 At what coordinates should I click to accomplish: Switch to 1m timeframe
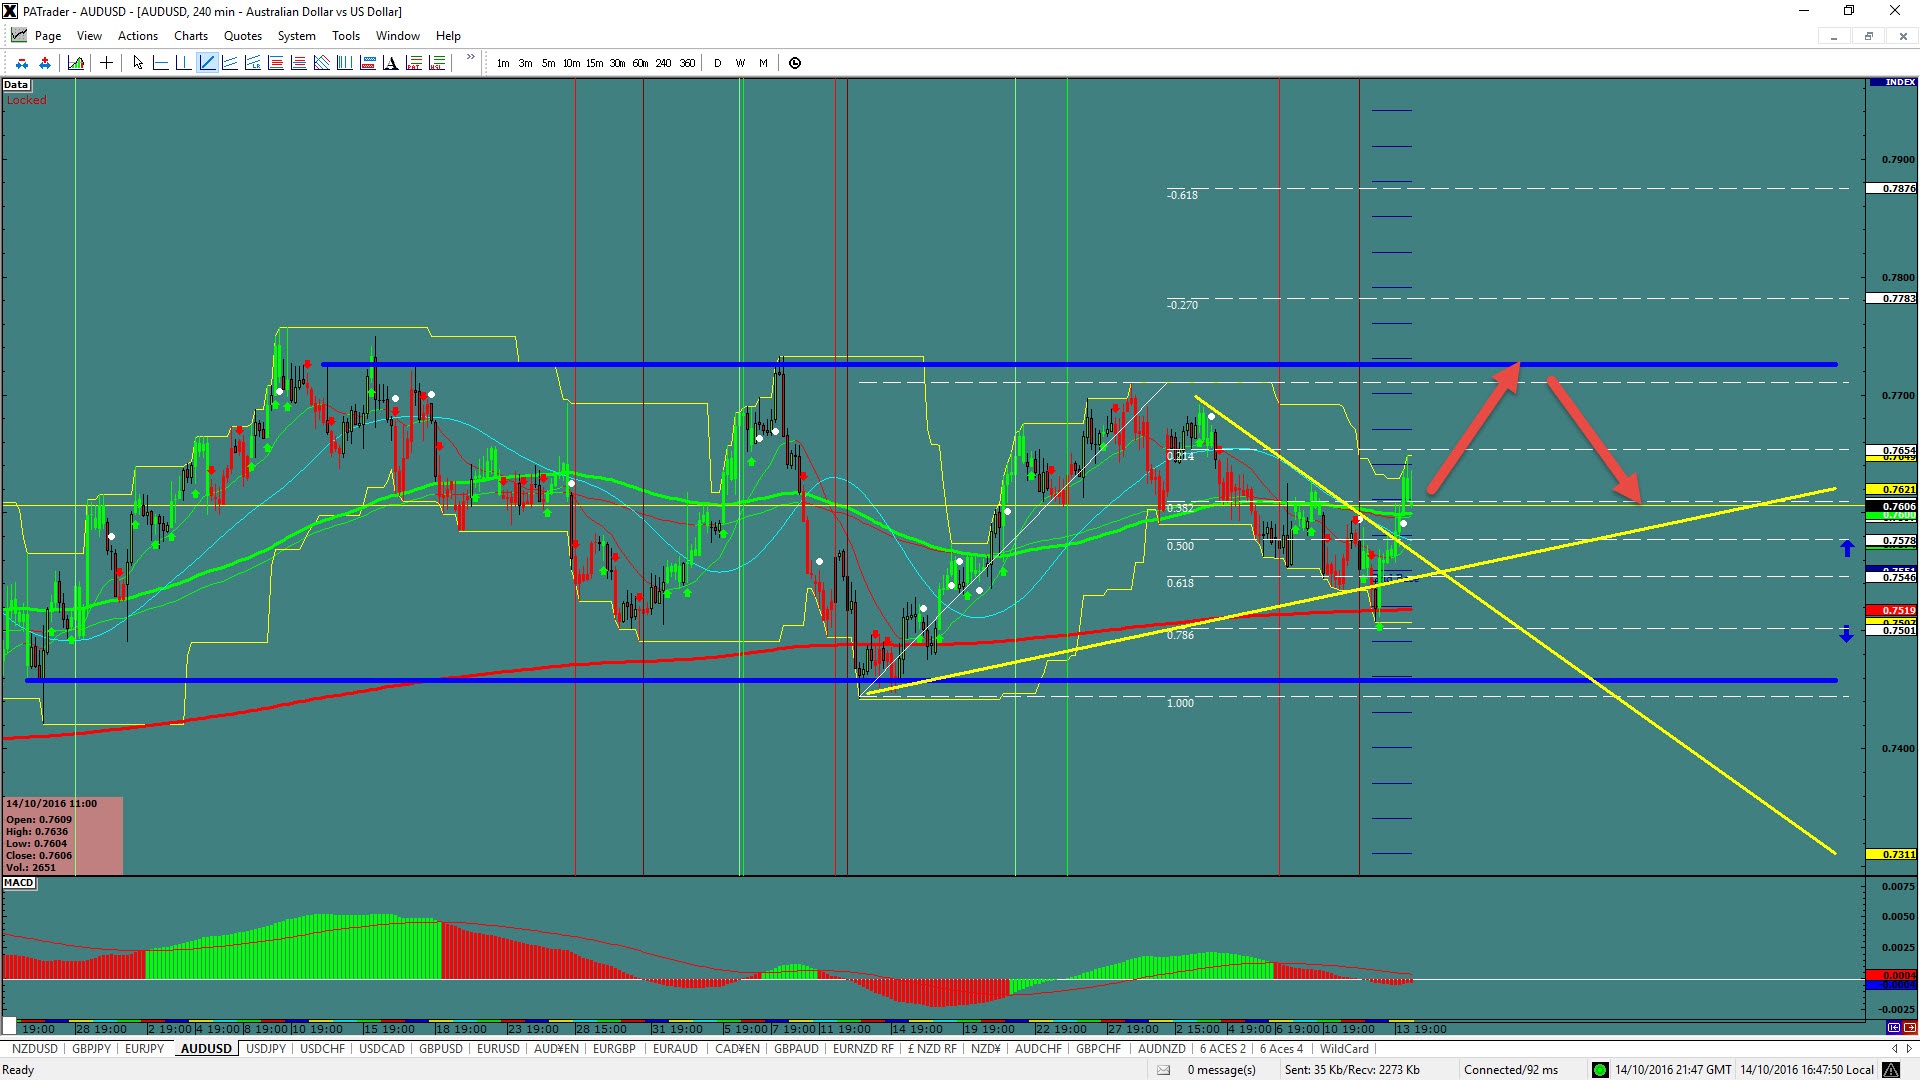[x=503, y=63]
